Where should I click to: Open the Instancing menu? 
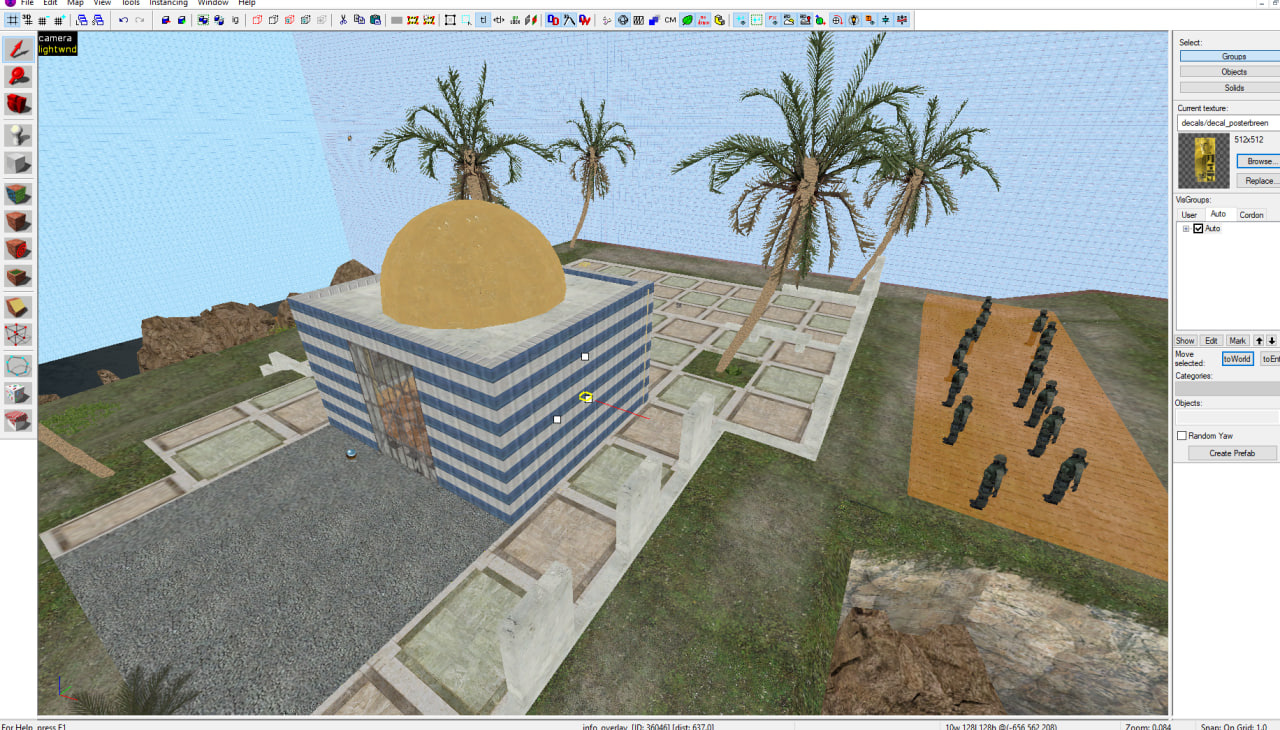(x=168, y=3)
